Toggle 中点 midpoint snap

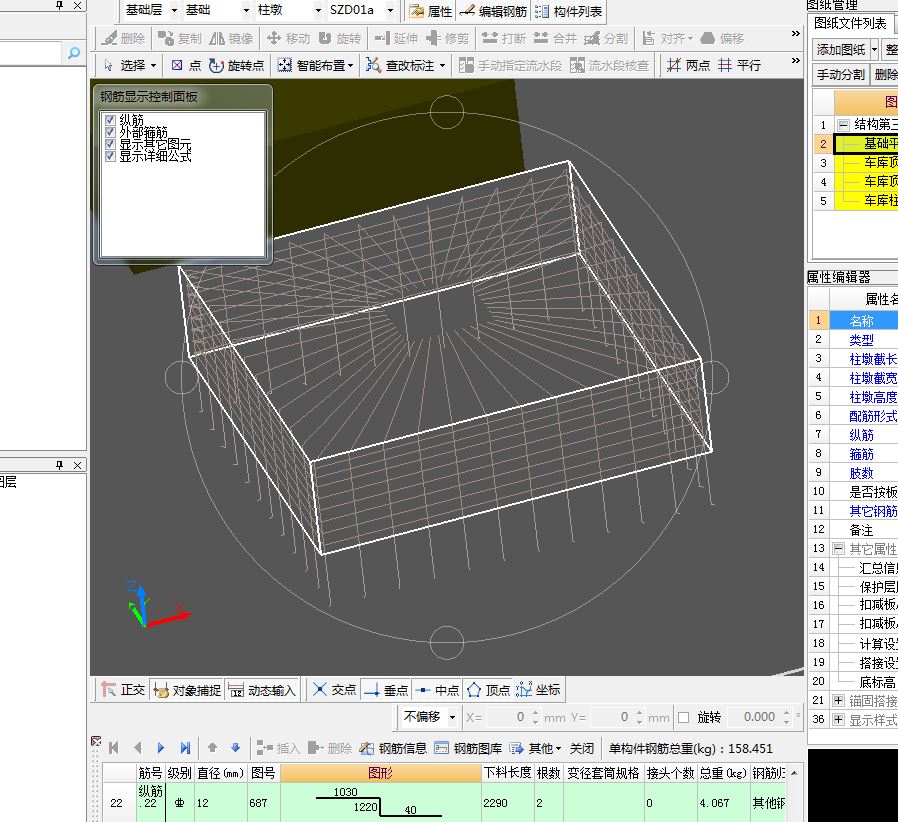pyautogui.click(x=437, y=690)
